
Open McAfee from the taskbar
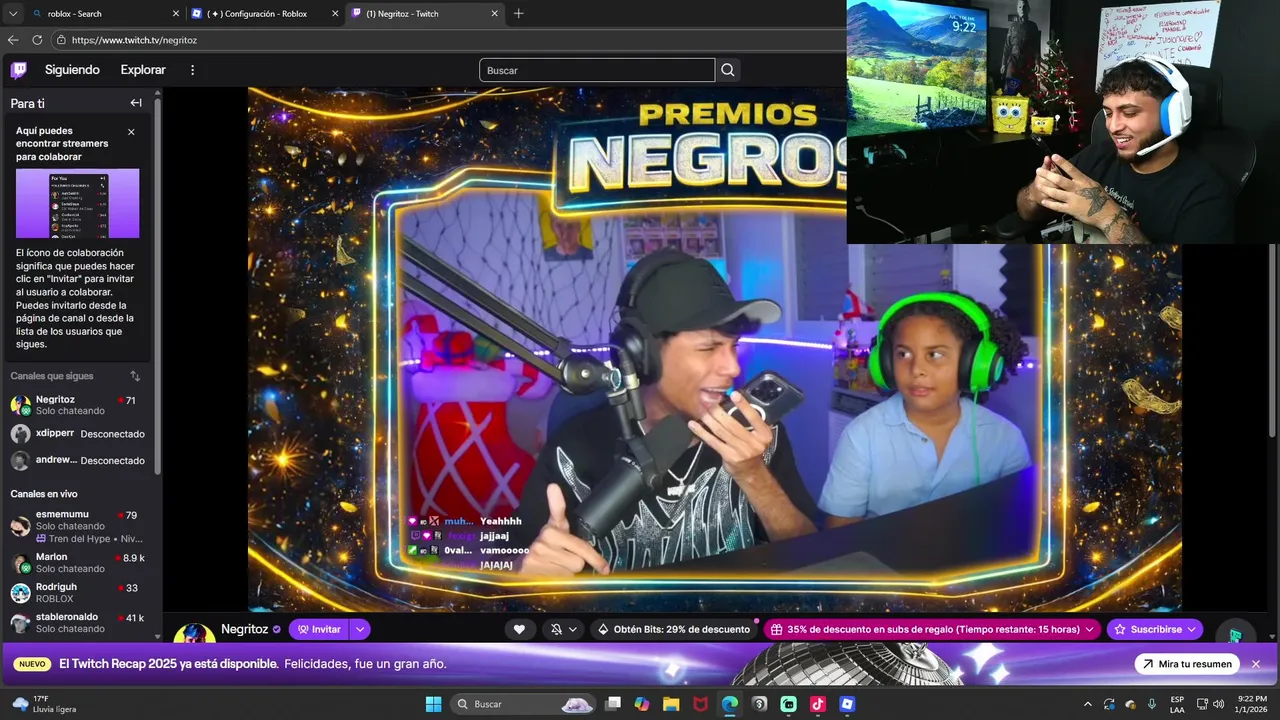click(700, 704)
